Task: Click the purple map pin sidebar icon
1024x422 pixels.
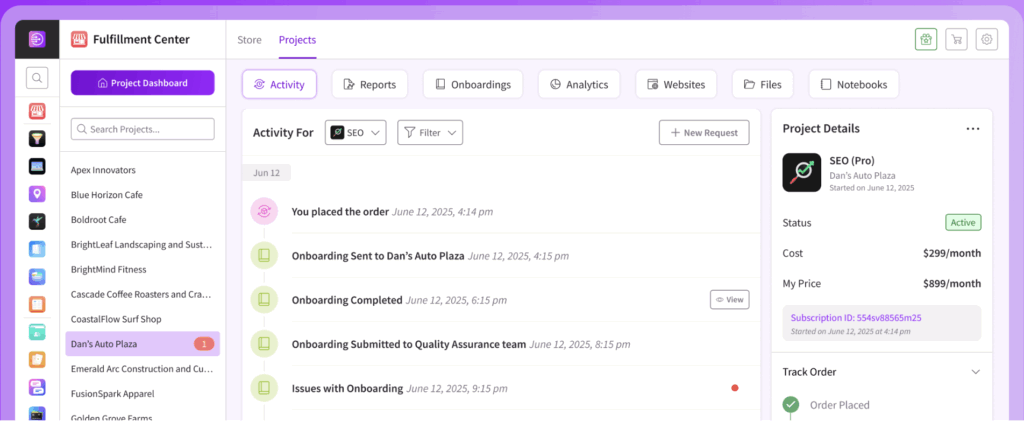Action: pyautogui.click(x=37, y=194)
